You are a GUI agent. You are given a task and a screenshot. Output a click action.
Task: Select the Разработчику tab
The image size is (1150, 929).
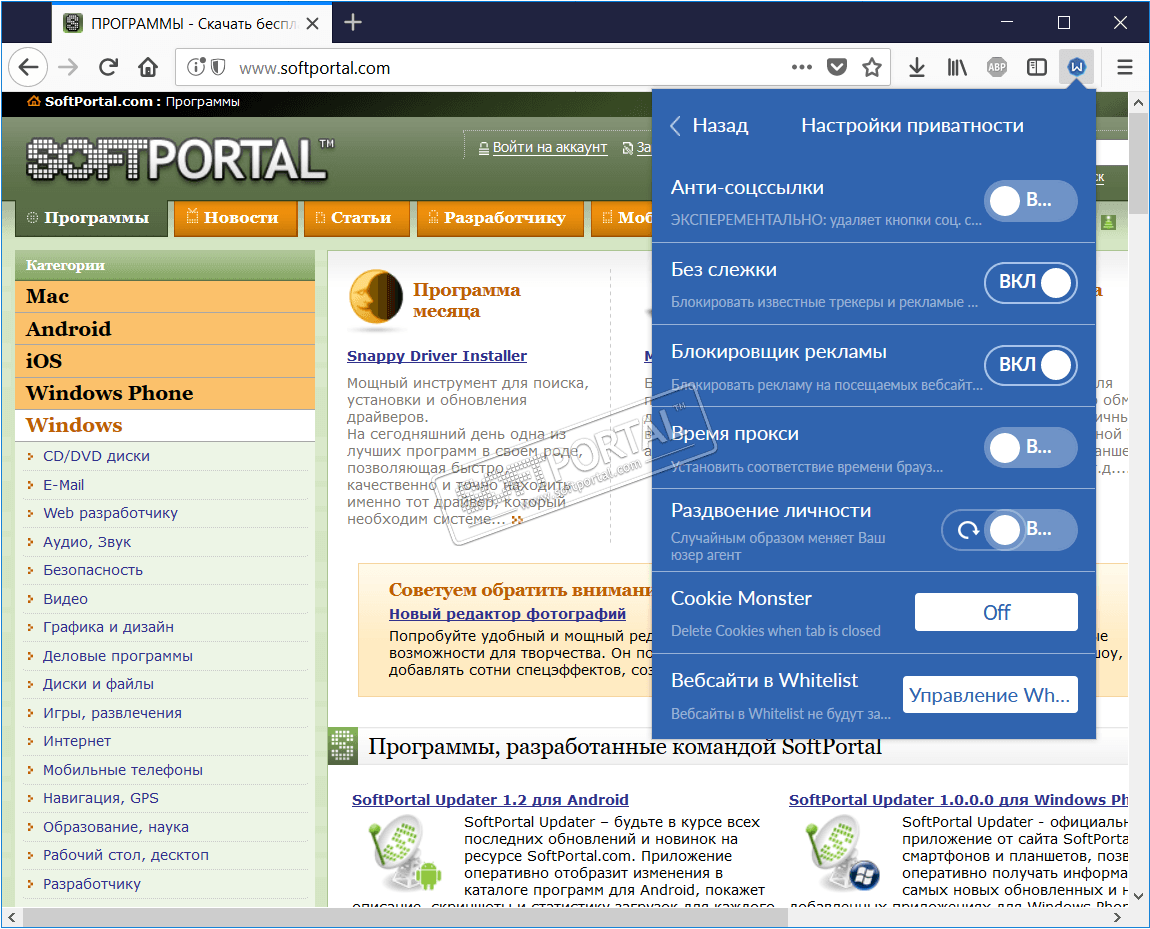[x=500, y=218]
